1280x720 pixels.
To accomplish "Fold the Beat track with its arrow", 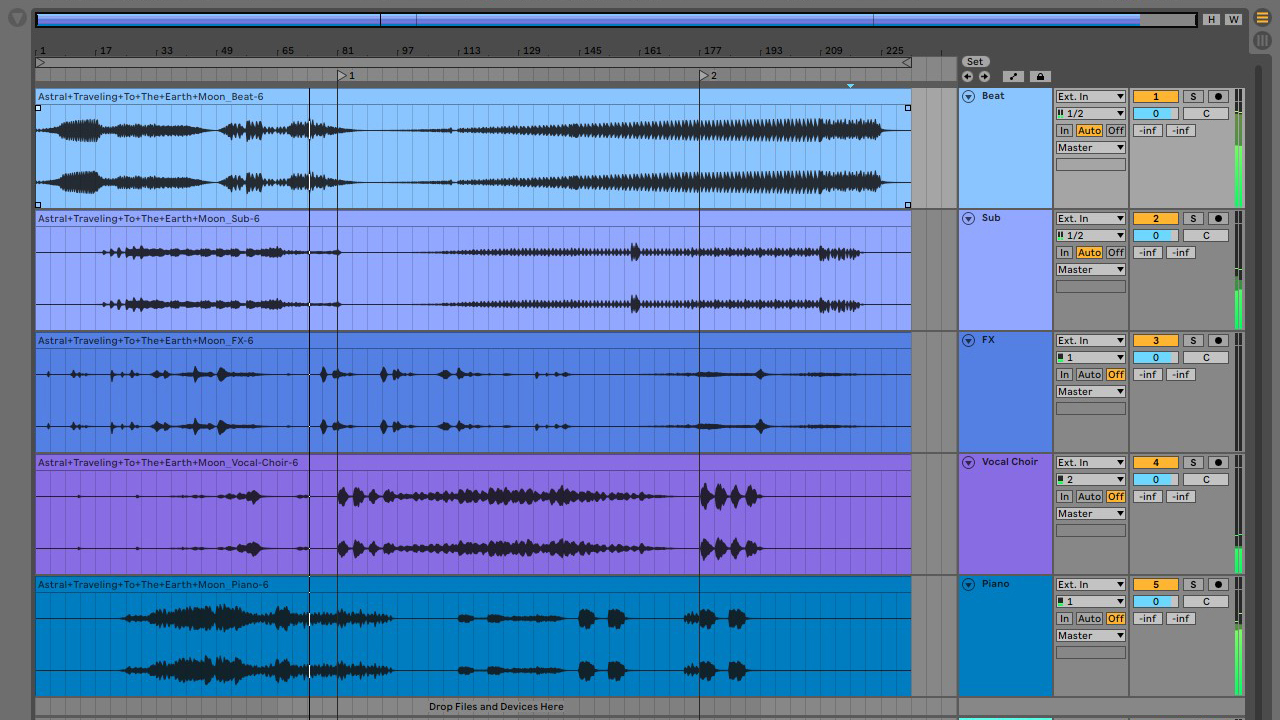I will pos(968,97).
